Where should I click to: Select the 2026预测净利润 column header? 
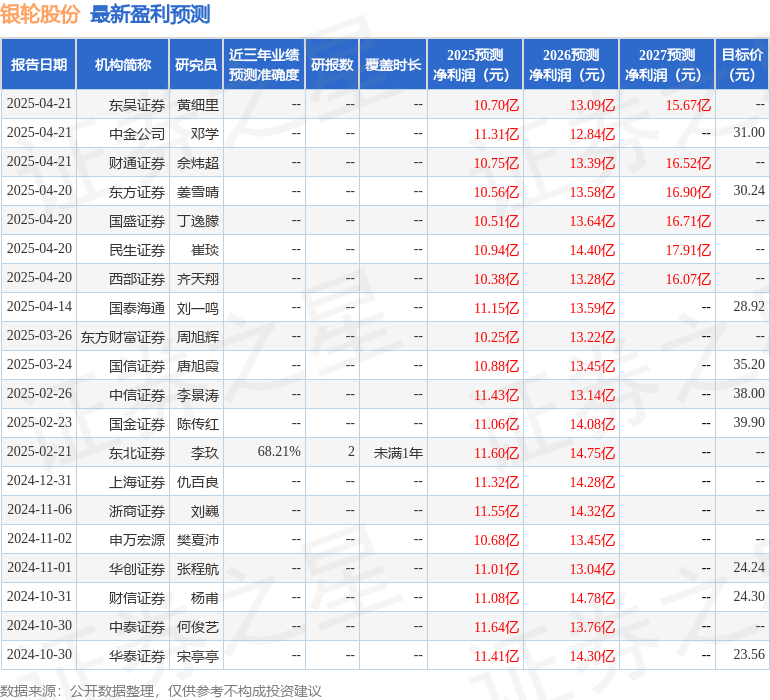pos(571,64)
